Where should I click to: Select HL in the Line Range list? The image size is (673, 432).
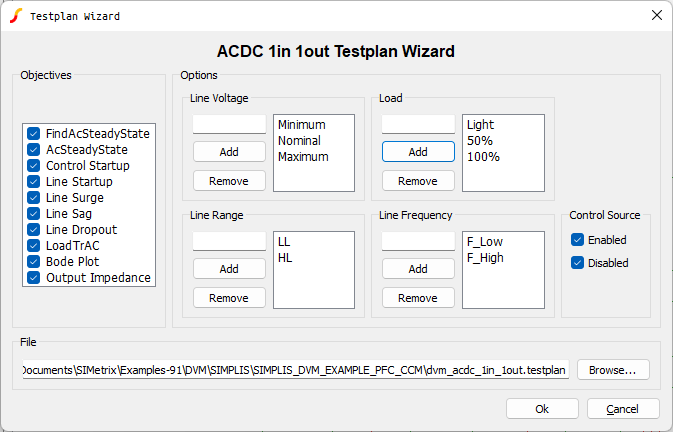pos(285,258)
